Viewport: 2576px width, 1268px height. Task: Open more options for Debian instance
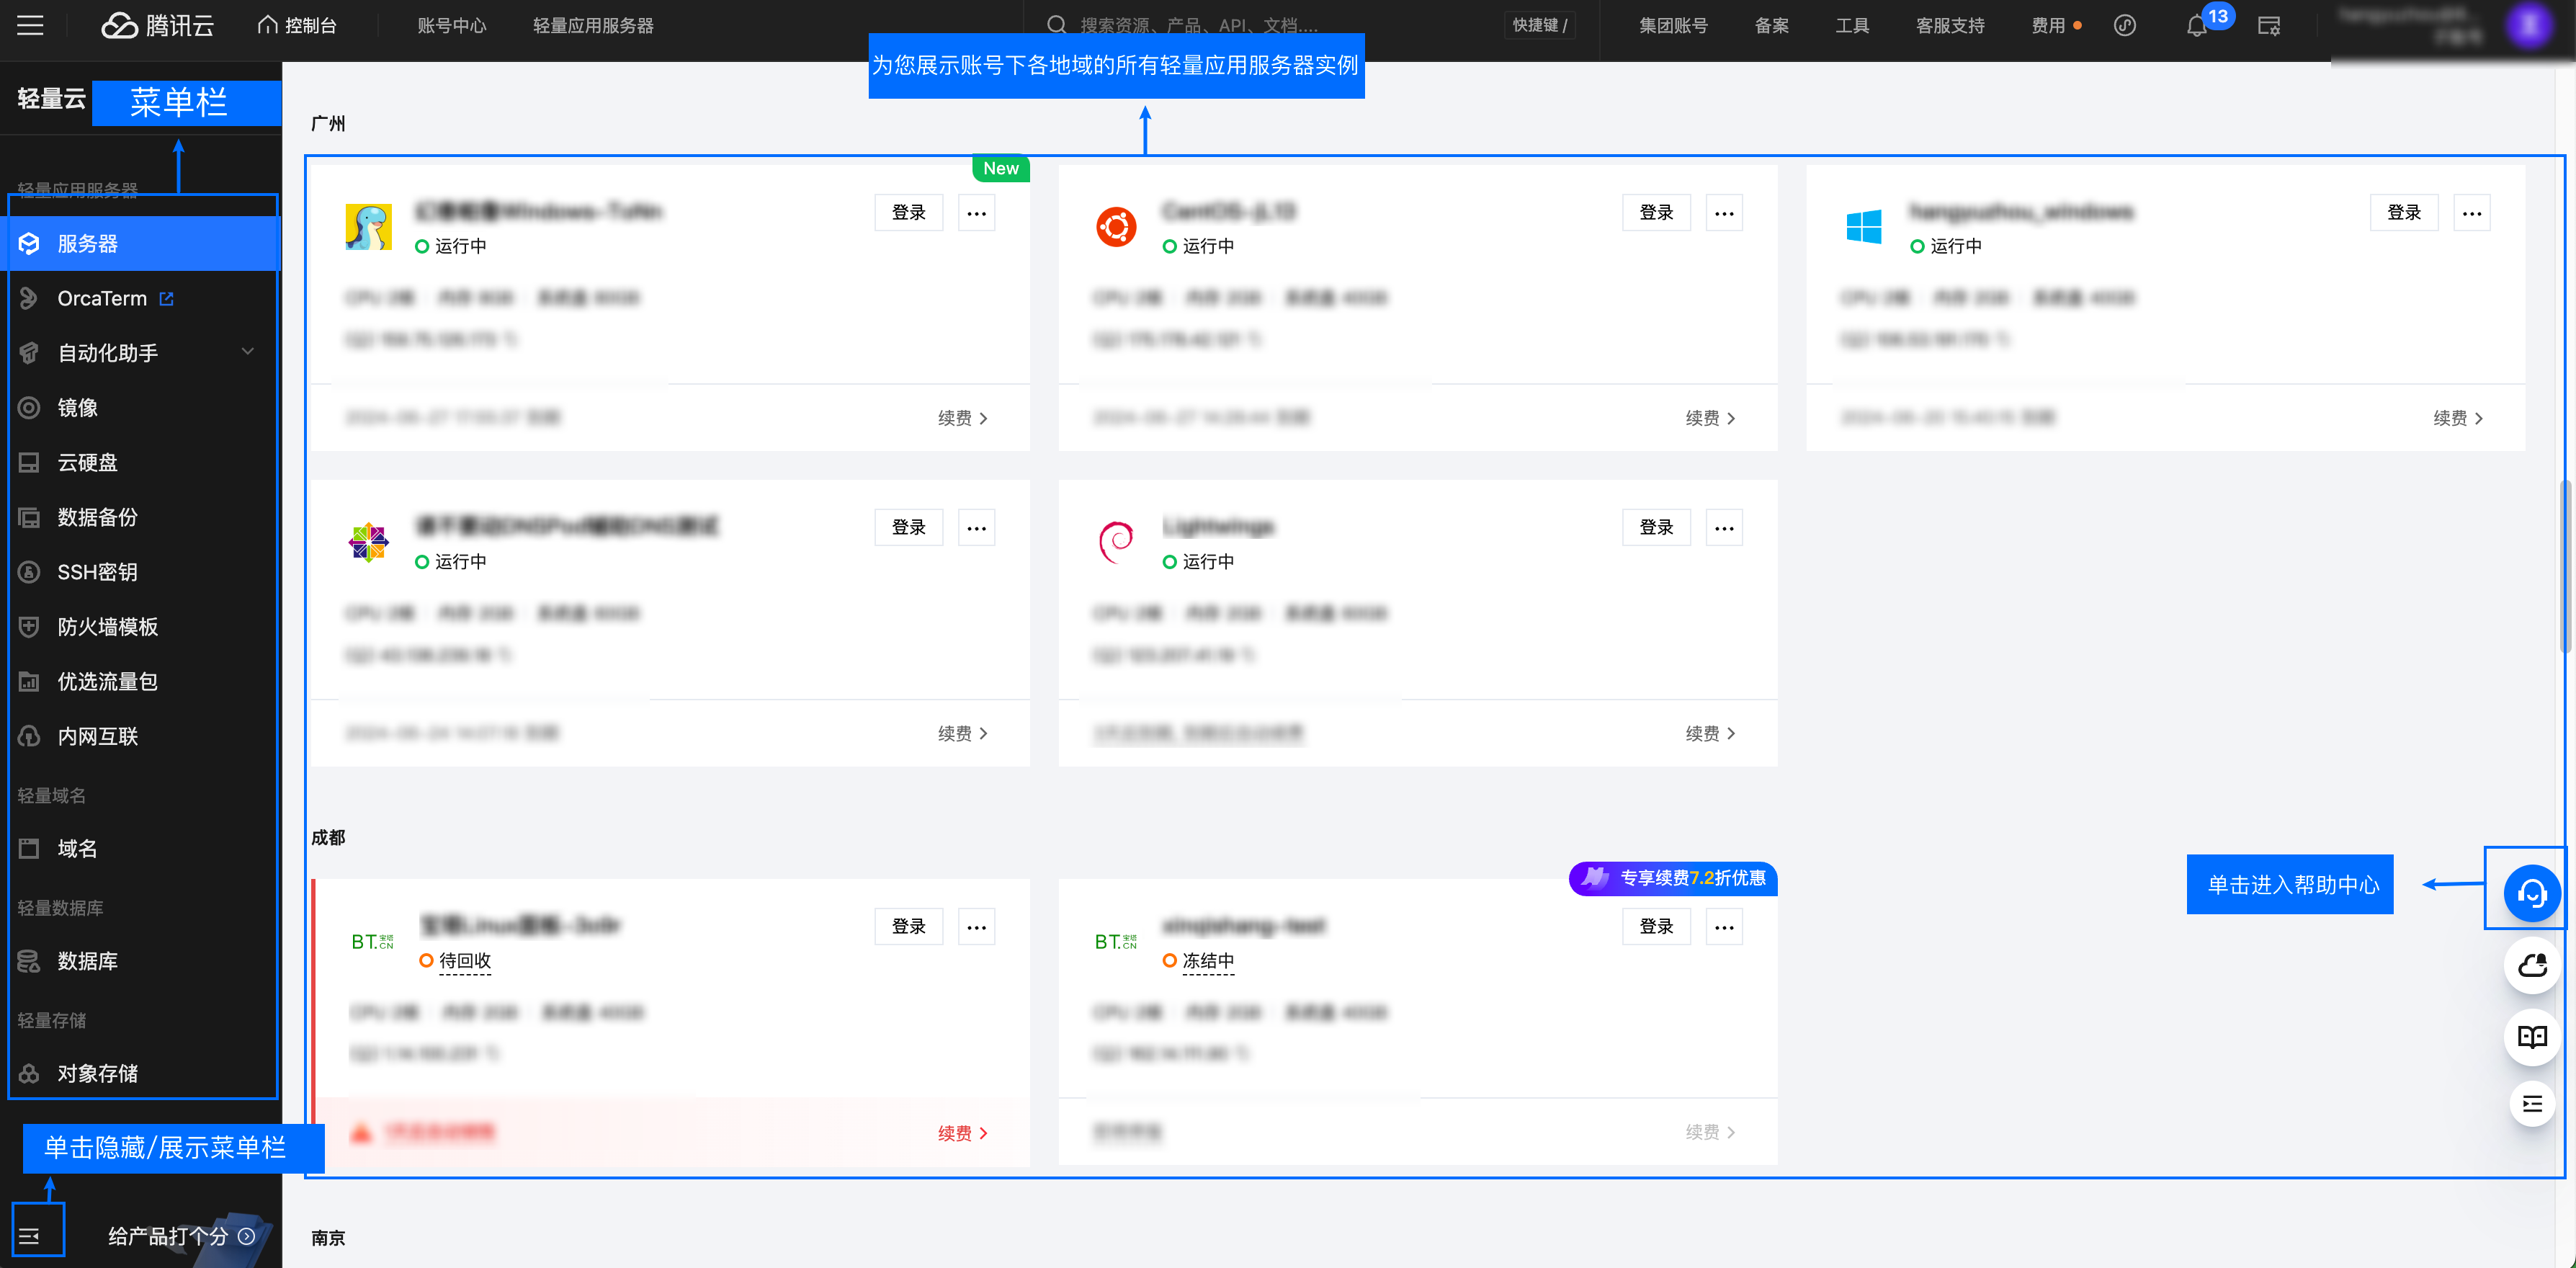pyautogui.click(x=1723, y=528)
